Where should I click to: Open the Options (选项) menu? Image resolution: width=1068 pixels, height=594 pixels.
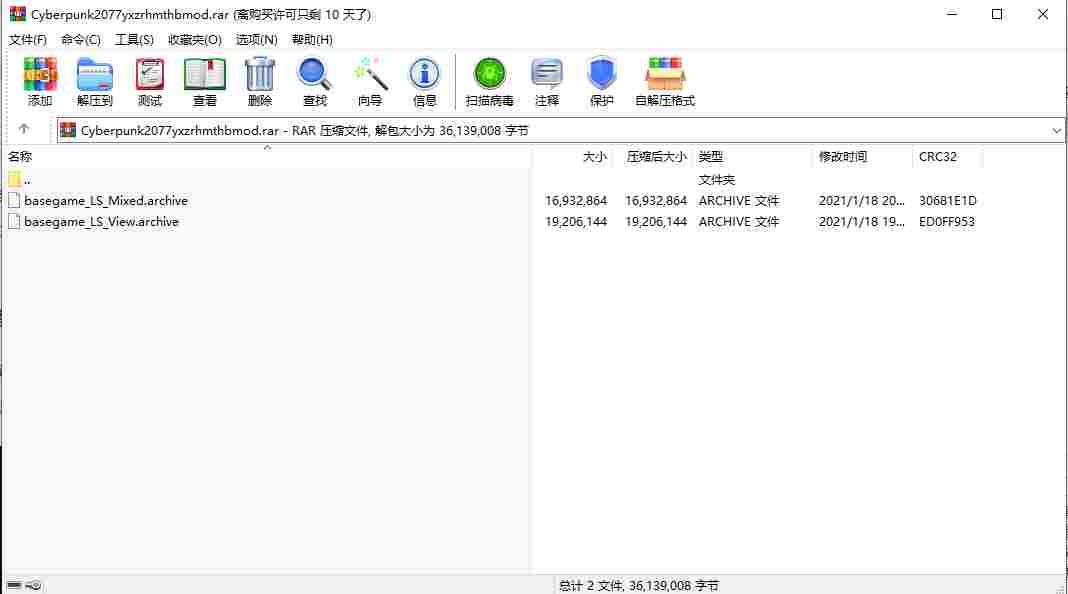257,40
